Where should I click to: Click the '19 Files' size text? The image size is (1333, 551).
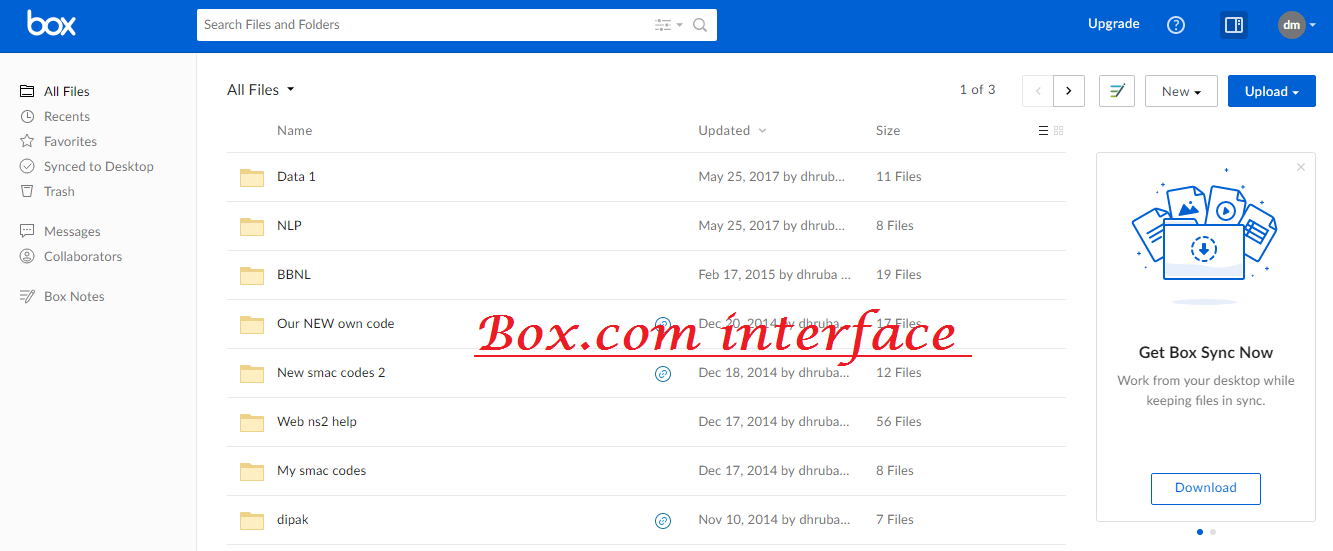click(899, 275)
